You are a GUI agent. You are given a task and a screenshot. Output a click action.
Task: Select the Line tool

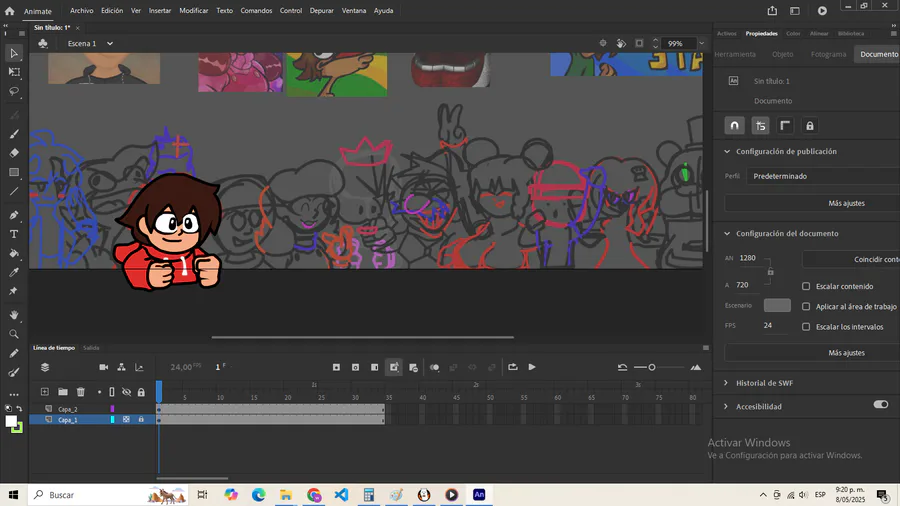pos(14,192)
